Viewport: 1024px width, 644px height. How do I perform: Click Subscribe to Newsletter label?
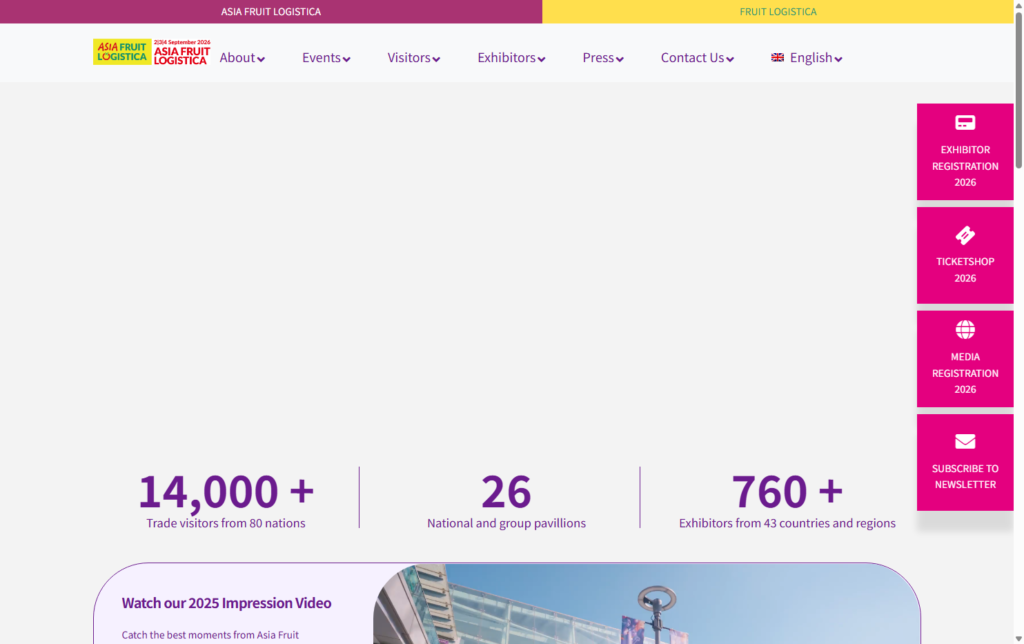tap(965, 476)
